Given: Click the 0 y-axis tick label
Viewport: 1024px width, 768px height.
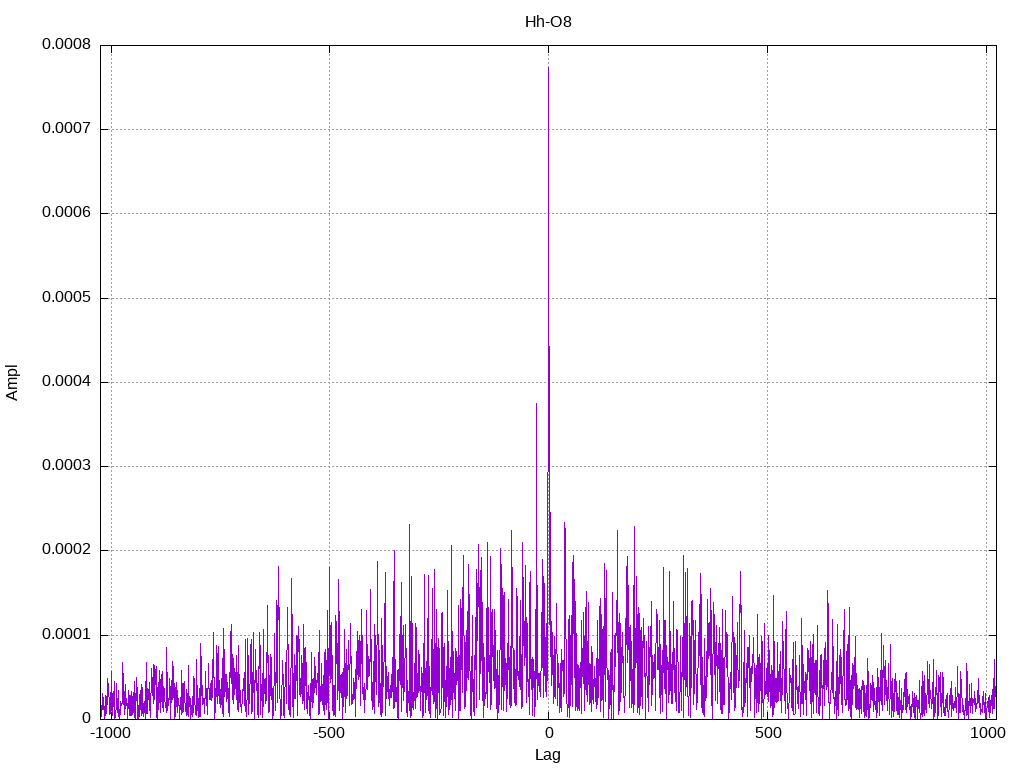Looking at the screenshot, I should (86, 718).
